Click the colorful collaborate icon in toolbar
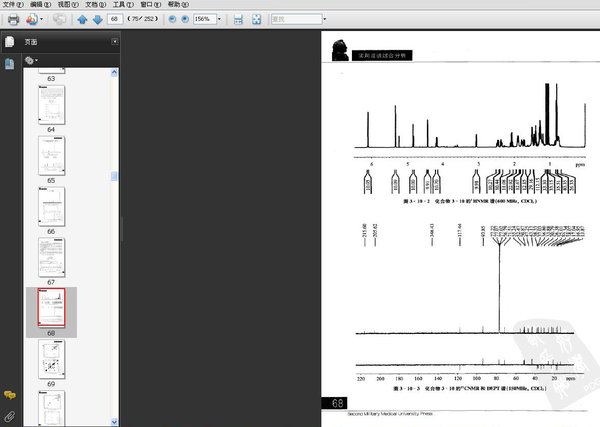 32,19
